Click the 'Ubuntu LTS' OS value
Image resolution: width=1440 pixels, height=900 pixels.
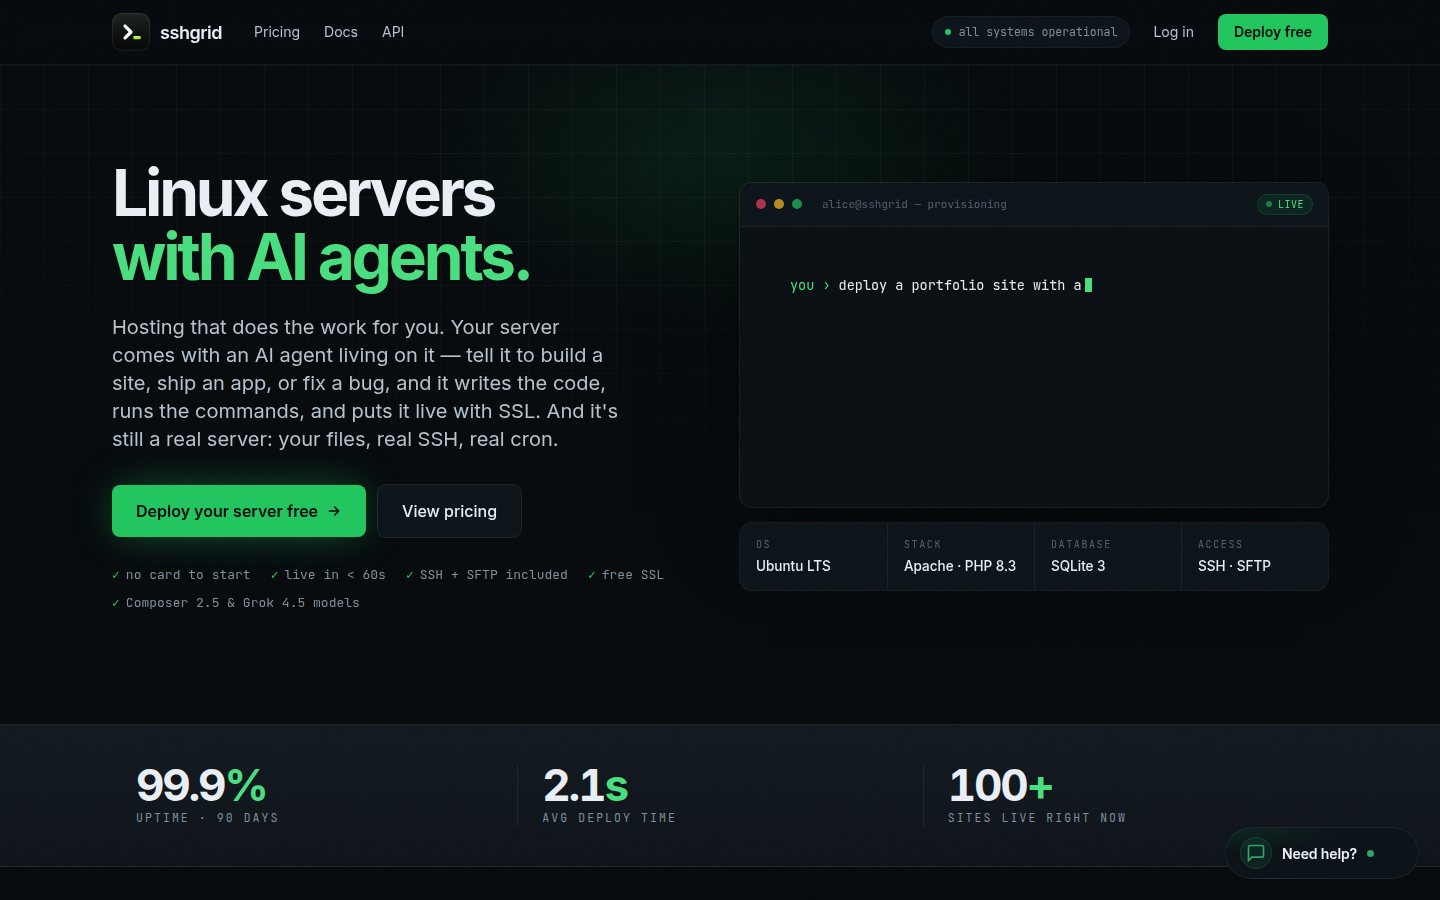(793, 566)
